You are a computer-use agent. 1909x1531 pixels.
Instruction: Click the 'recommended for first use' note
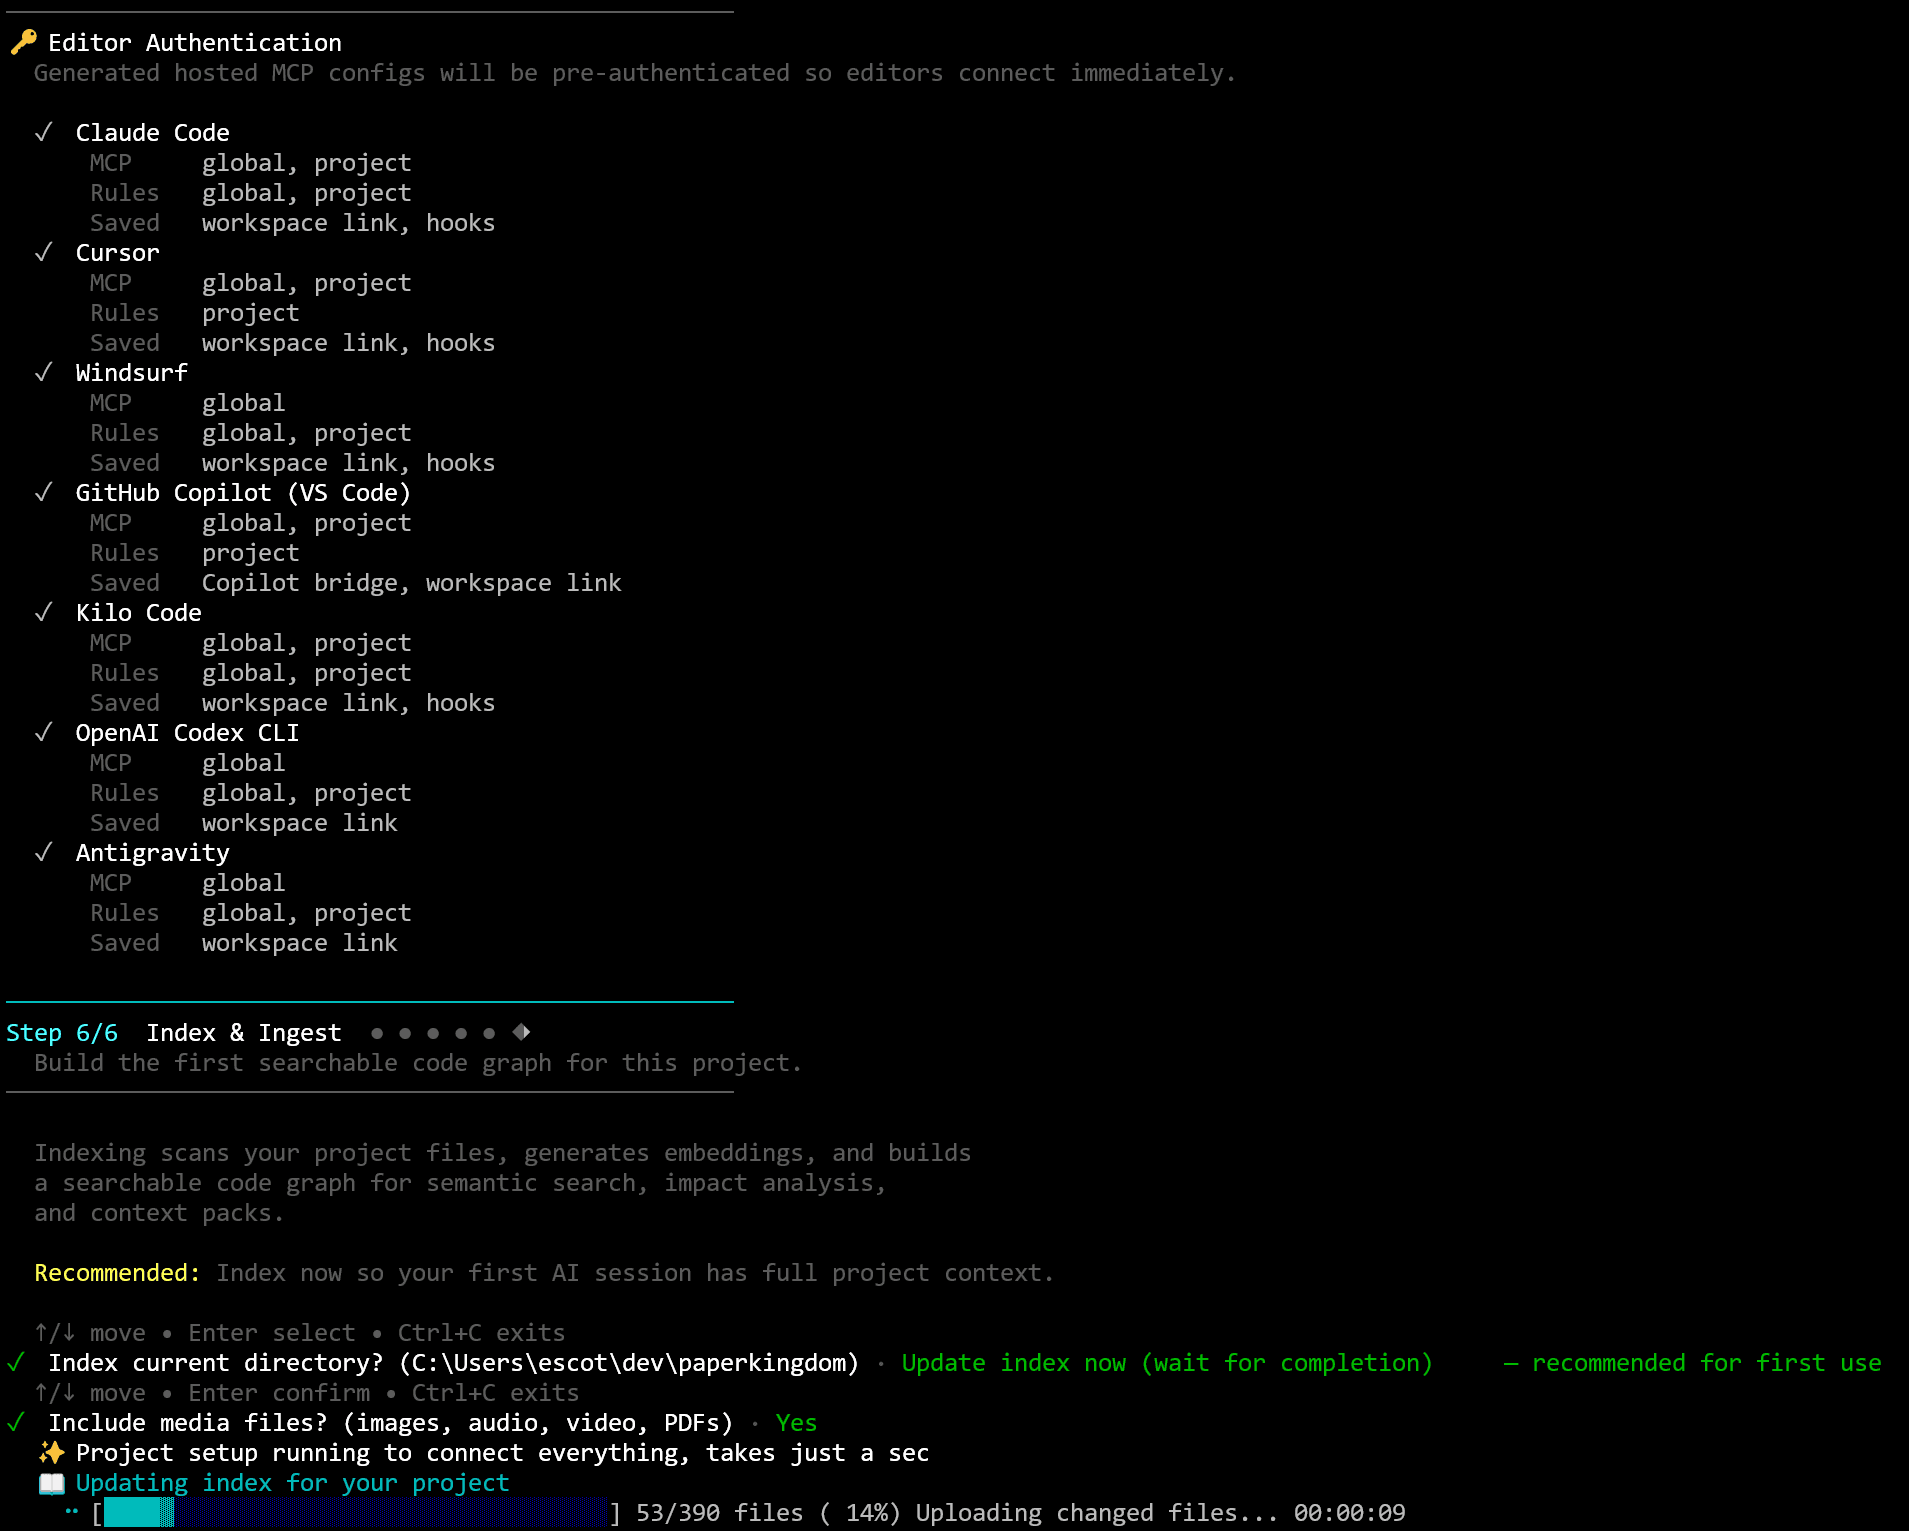click(x=1707, y=1363)
